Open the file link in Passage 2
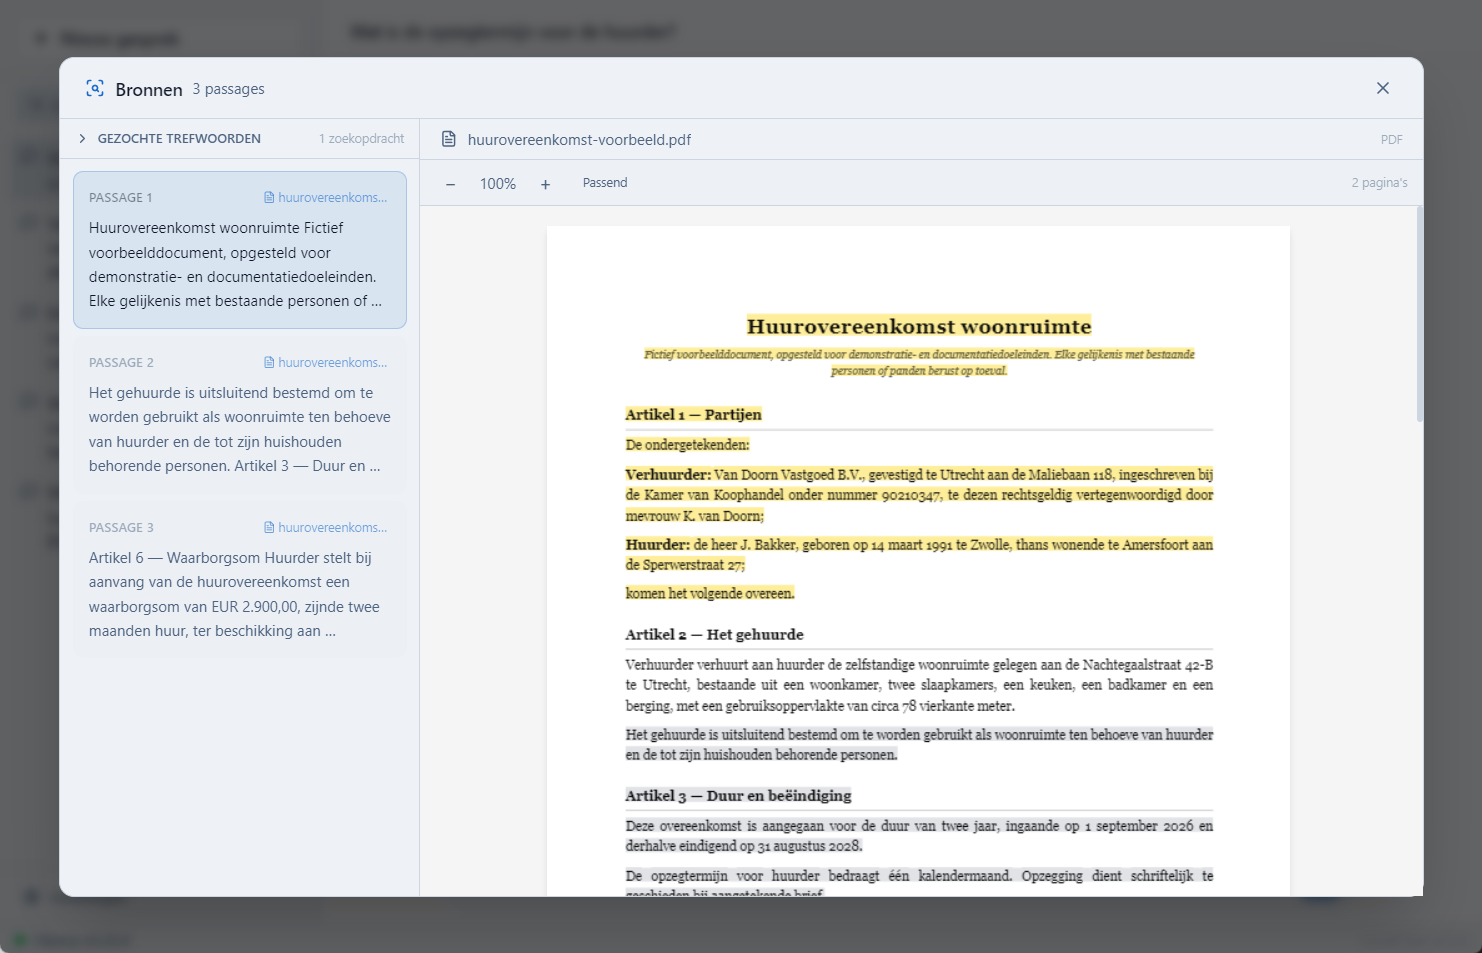 tap(326, 363)
